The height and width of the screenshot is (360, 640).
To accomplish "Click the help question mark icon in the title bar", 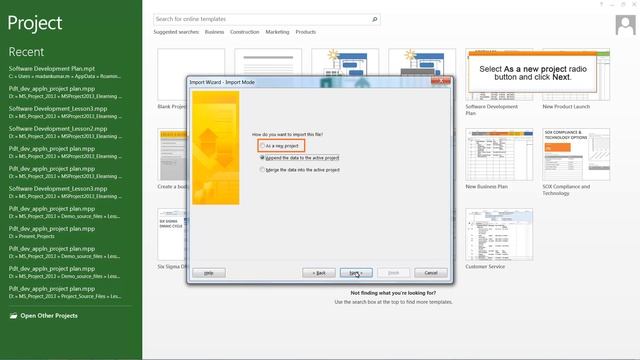I will [601, 4].
